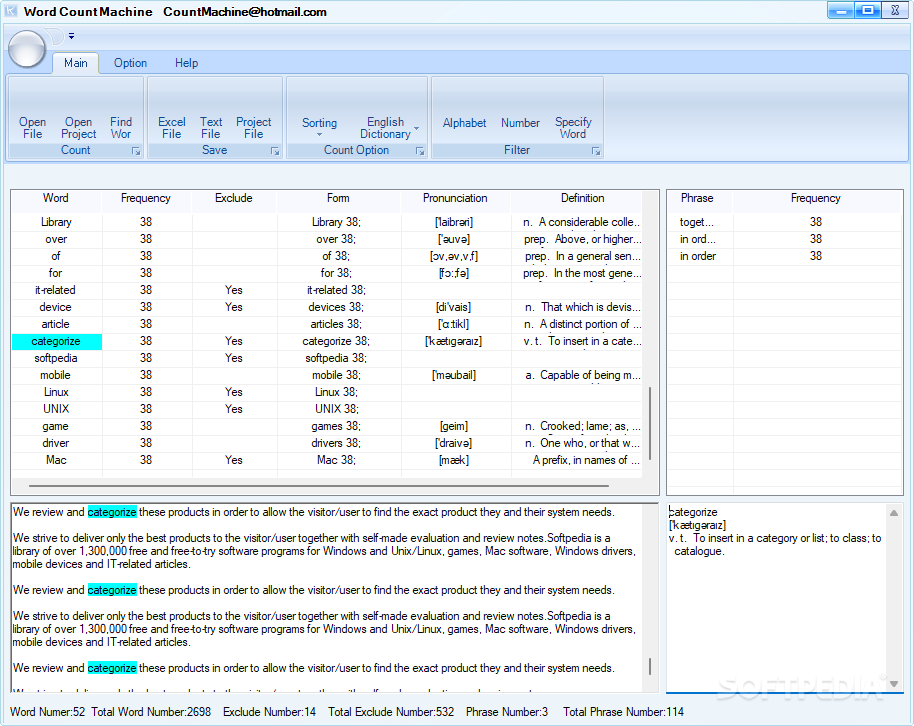Viewport: 914px width, 726px height.
Task: Switch to the Main ribbon tab
Action: 76,63
